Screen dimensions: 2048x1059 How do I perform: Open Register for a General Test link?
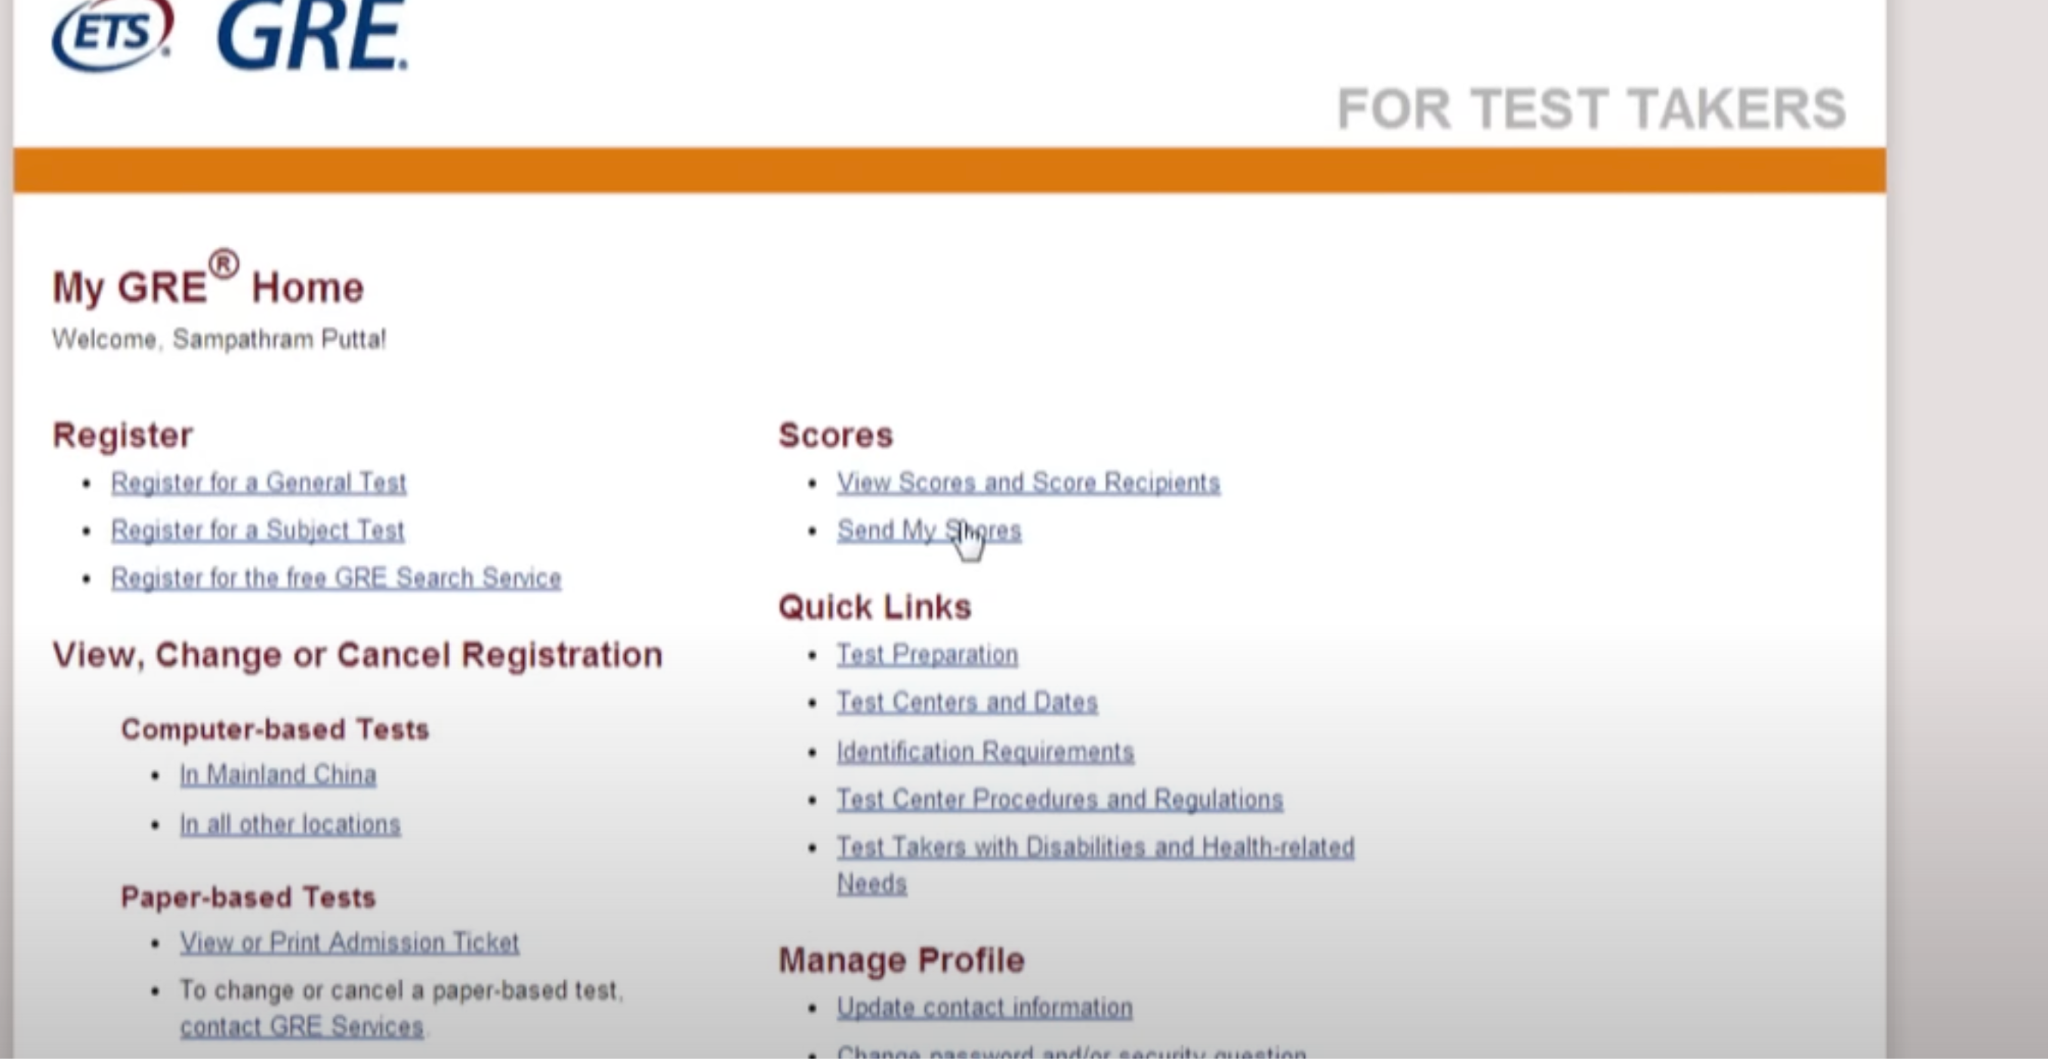(258, 483)
